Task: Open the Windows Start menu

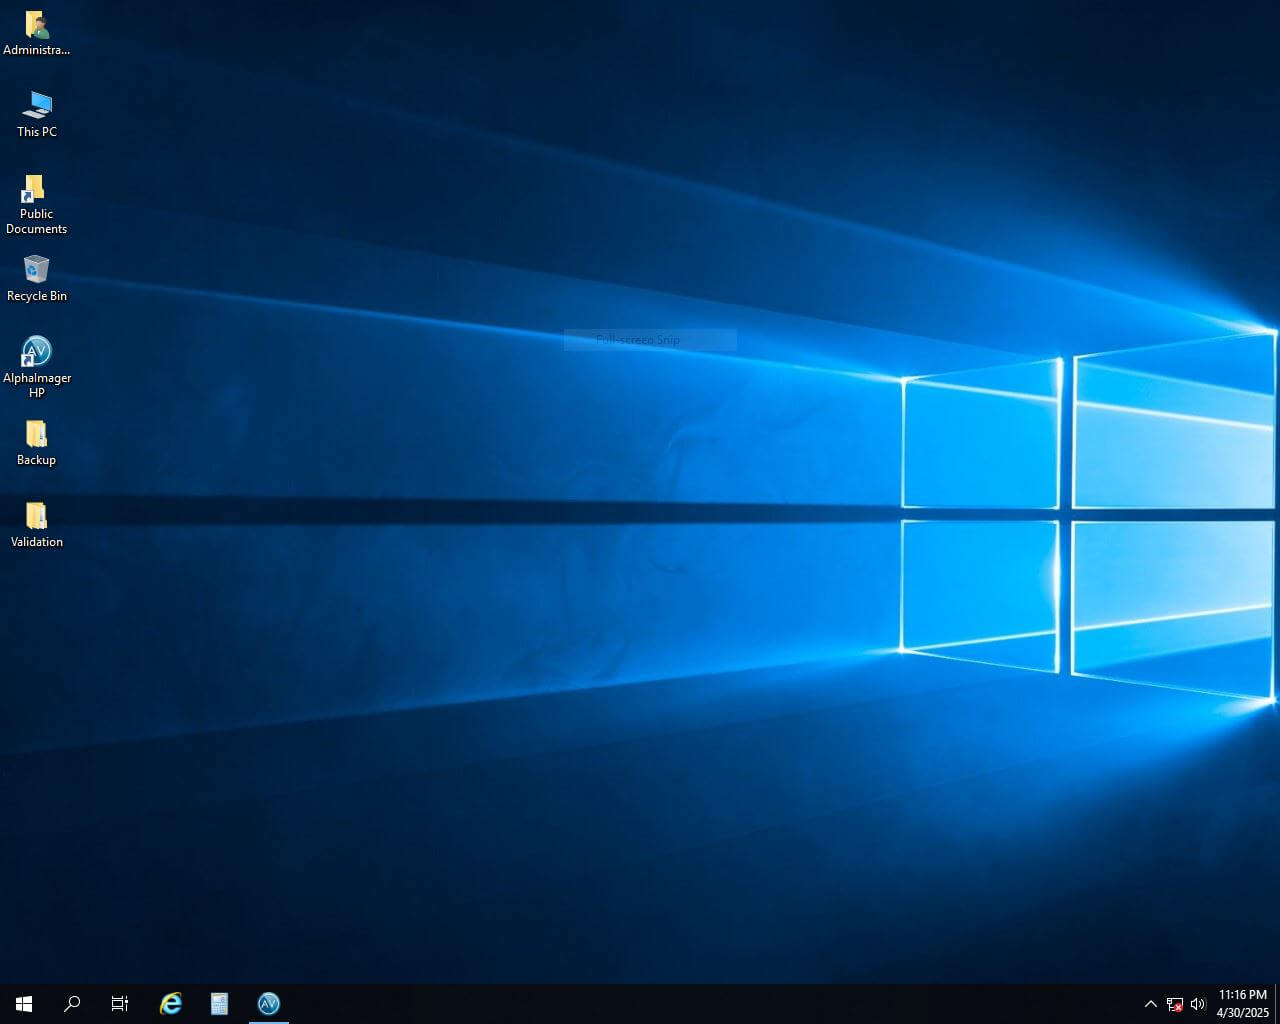Action: (24, 1004)
